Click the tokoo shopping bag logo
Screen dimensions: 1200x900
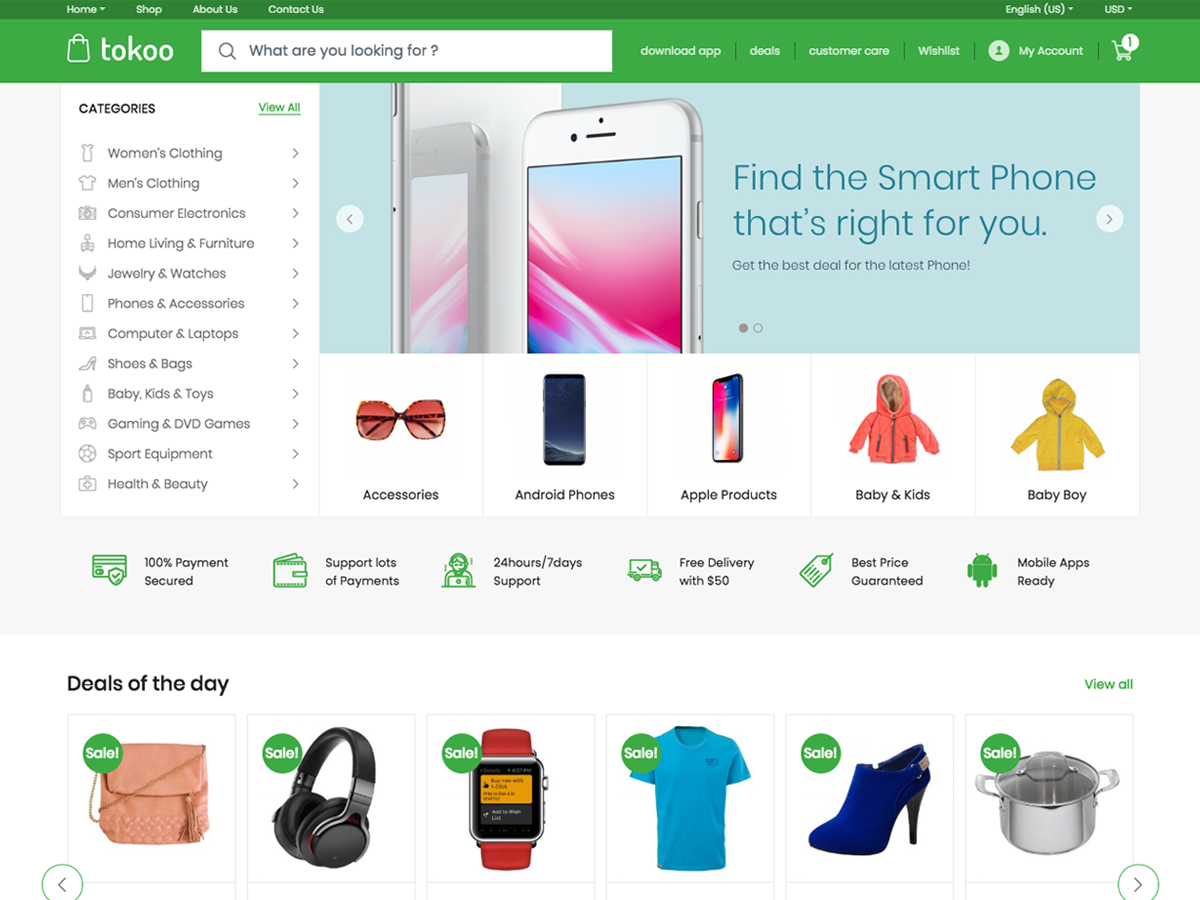(x=78, y=48)
